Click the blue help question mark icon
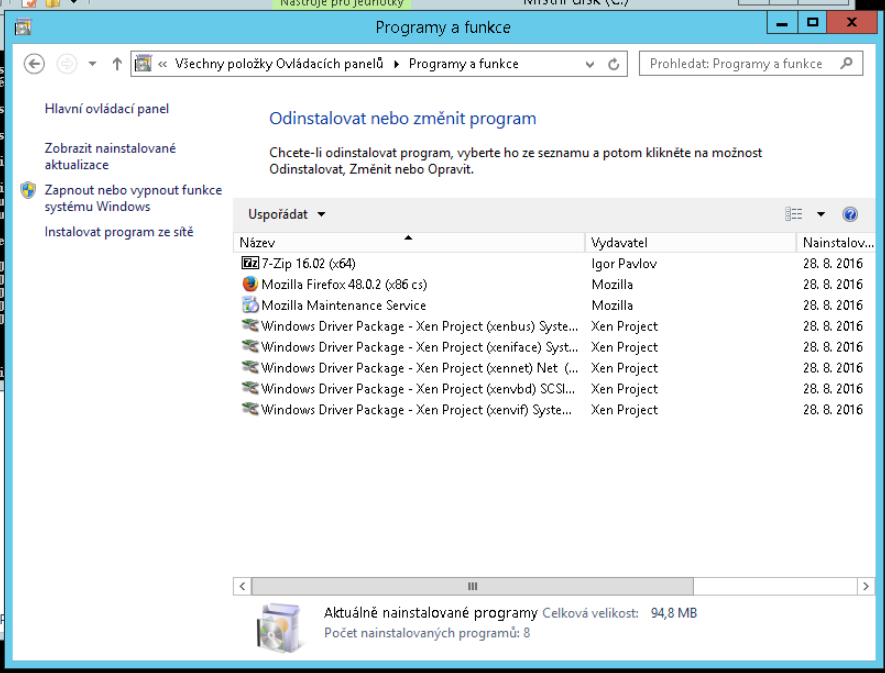Screen dimensions: 885x673 pyautogui.click(x=850, y=214)
